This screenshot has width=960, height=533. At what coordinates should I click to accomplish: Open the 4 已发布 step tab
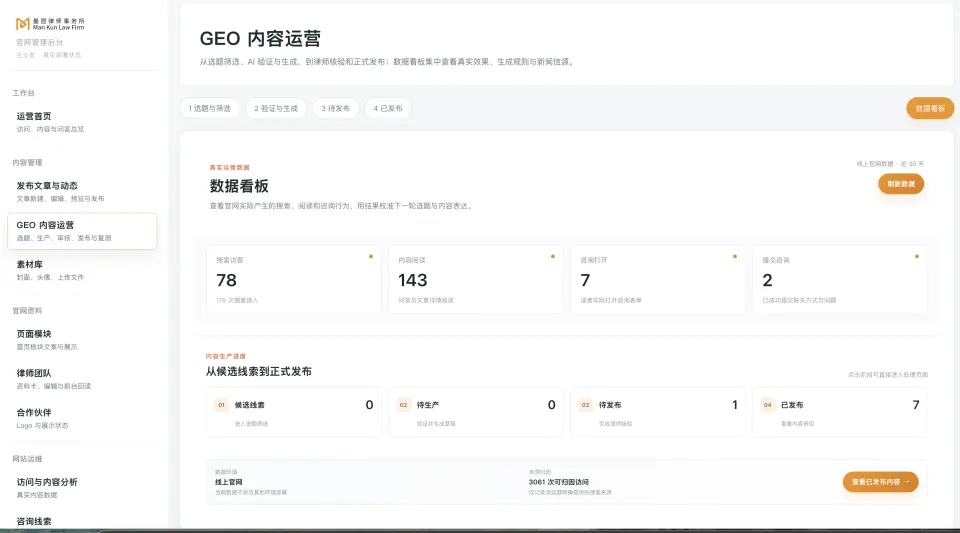pos(388,108)
